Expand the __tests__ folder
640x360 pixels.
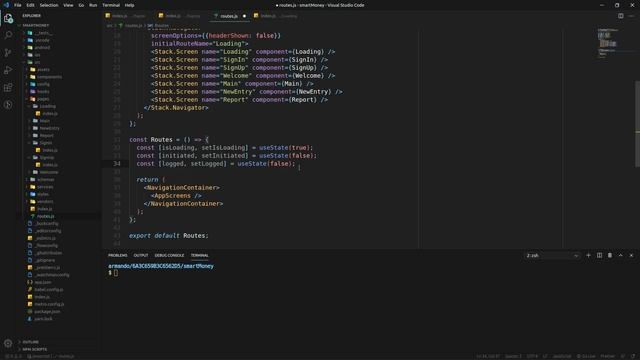[43, 33]
